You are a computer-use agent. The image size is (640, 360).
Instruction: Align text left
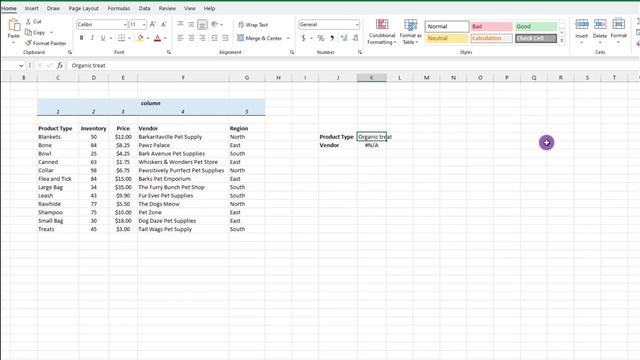(180, 38)
